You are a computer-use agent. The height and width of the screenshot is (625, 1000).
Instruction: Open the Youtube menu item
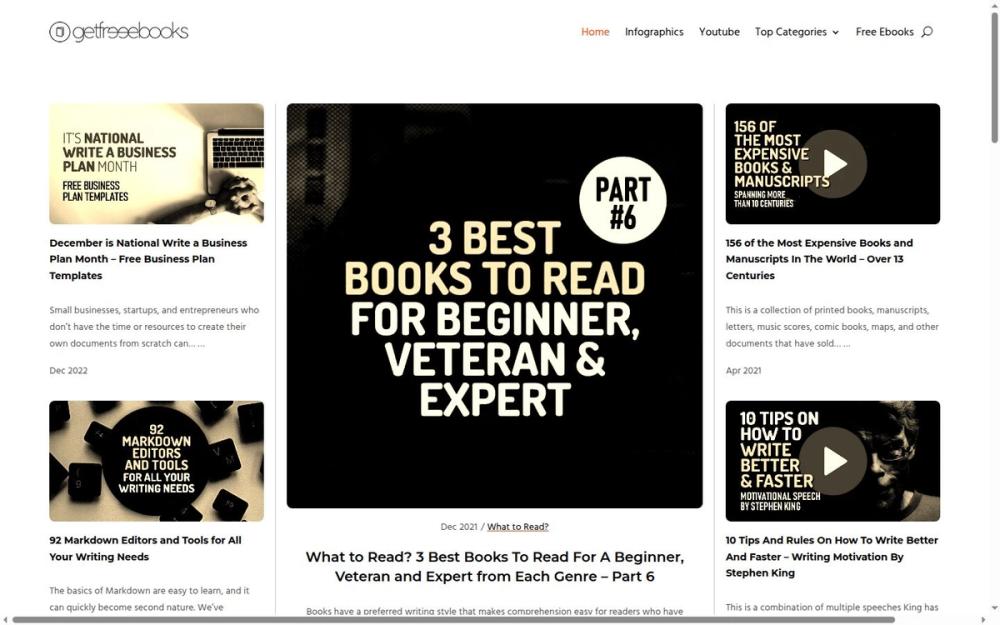tap(719, 32)
